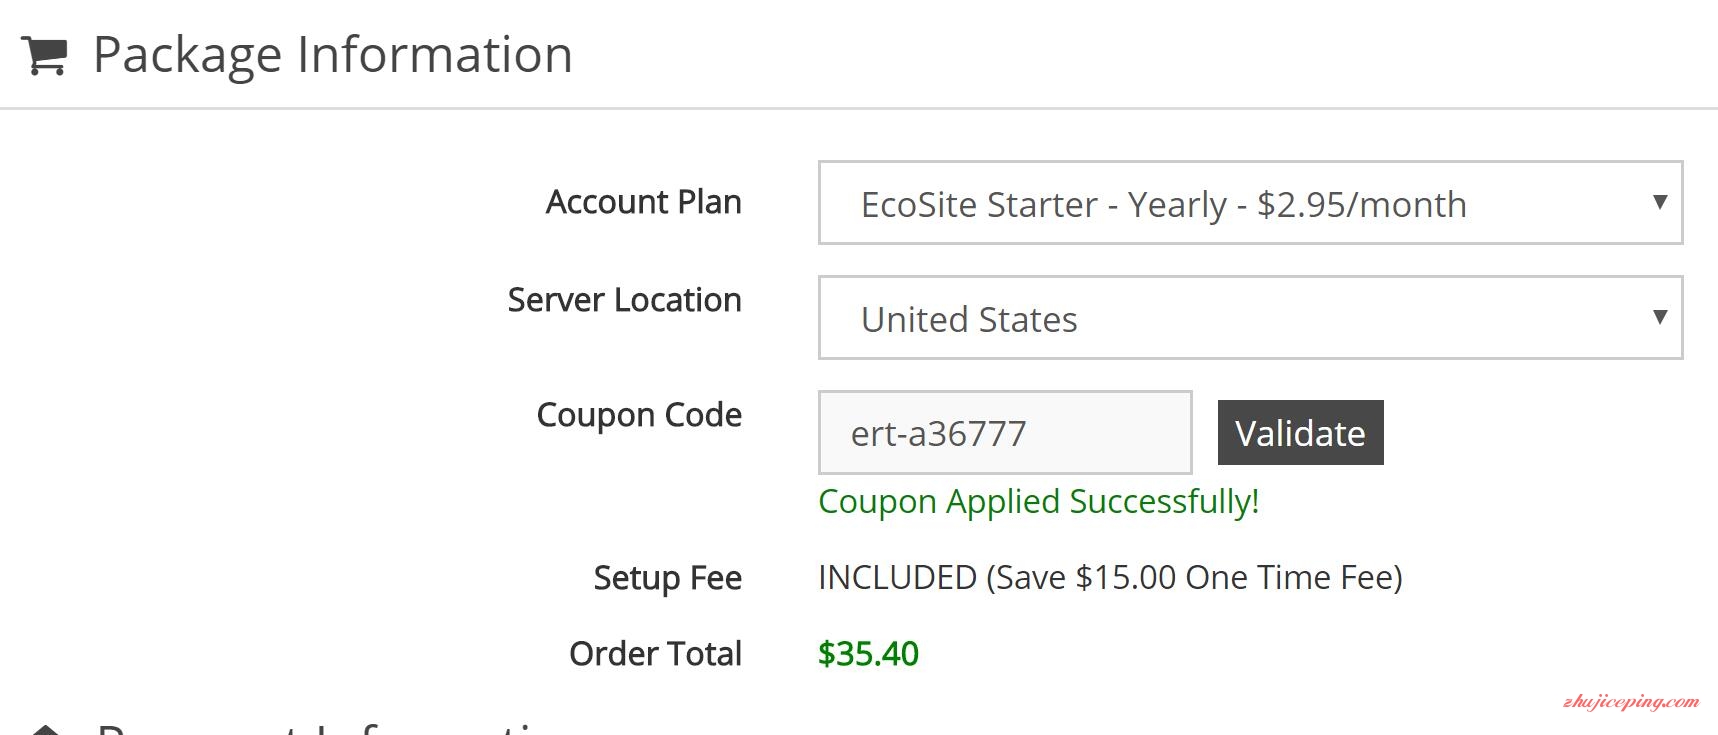Click the shopping cart icon
This screenshot has width=1718, height=735.
point(44,55)
